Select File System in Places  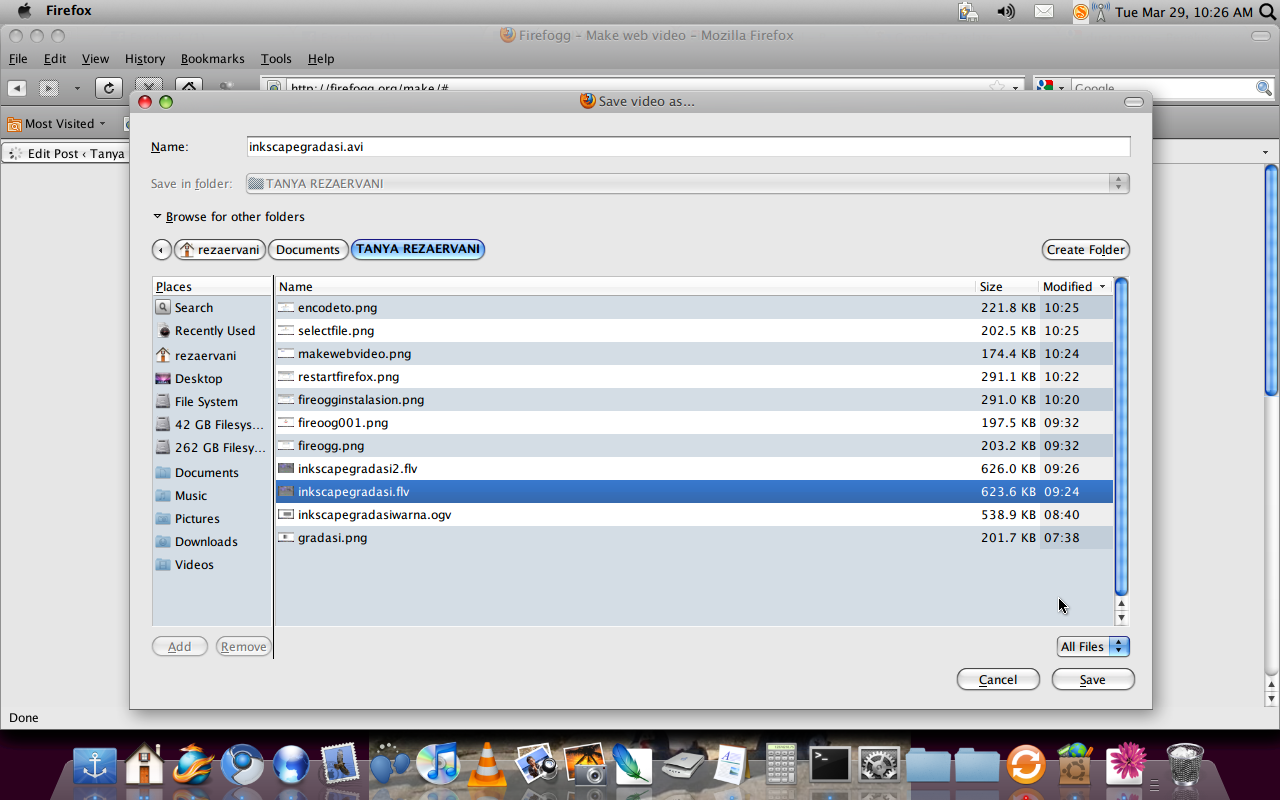coord(212,402)
